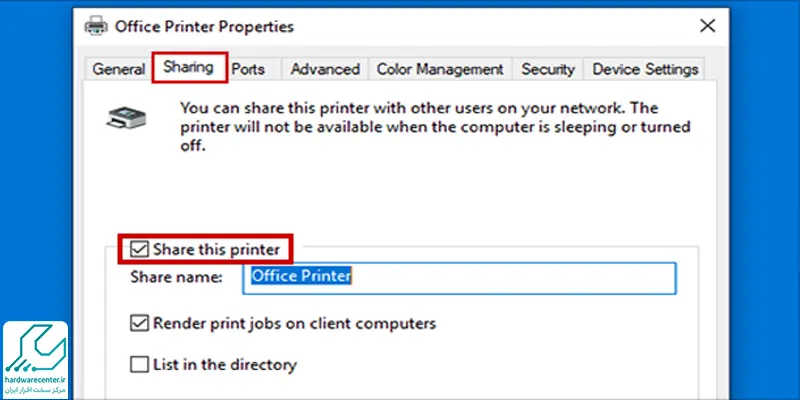The height and width of the screenshot is (400, 800).
Task: Toggle Render print jobs on client computers
Action: (x=139, y=323)
